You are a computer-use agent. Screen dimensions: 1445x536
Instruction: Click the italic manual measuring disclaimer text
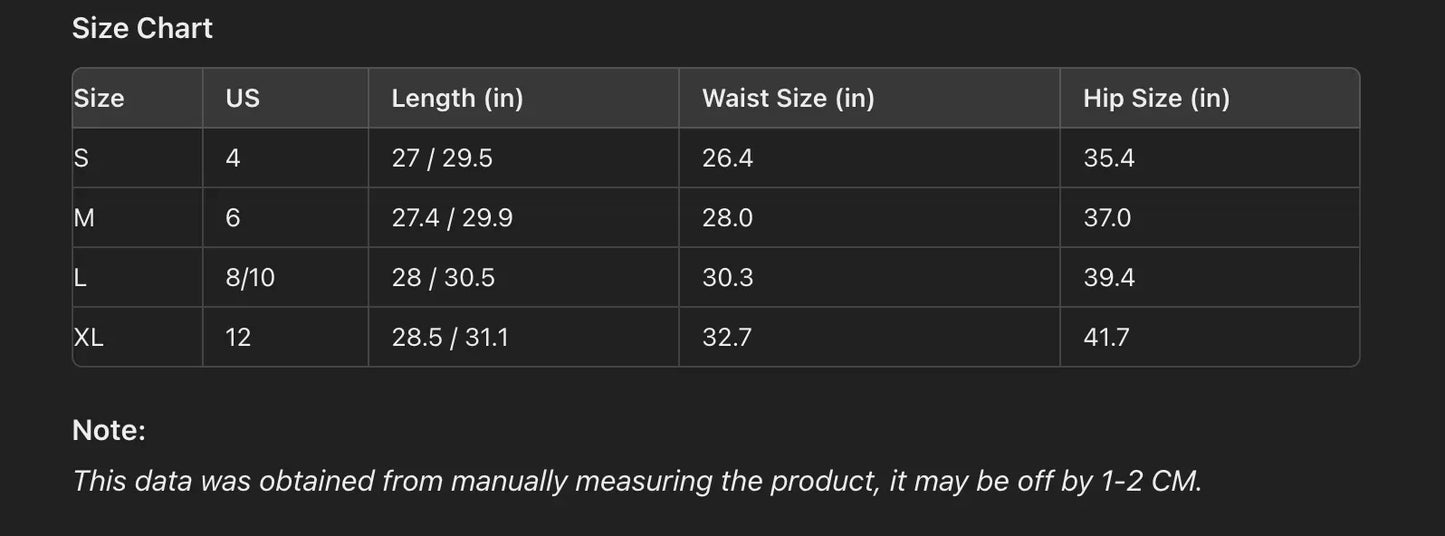[637, 481]
